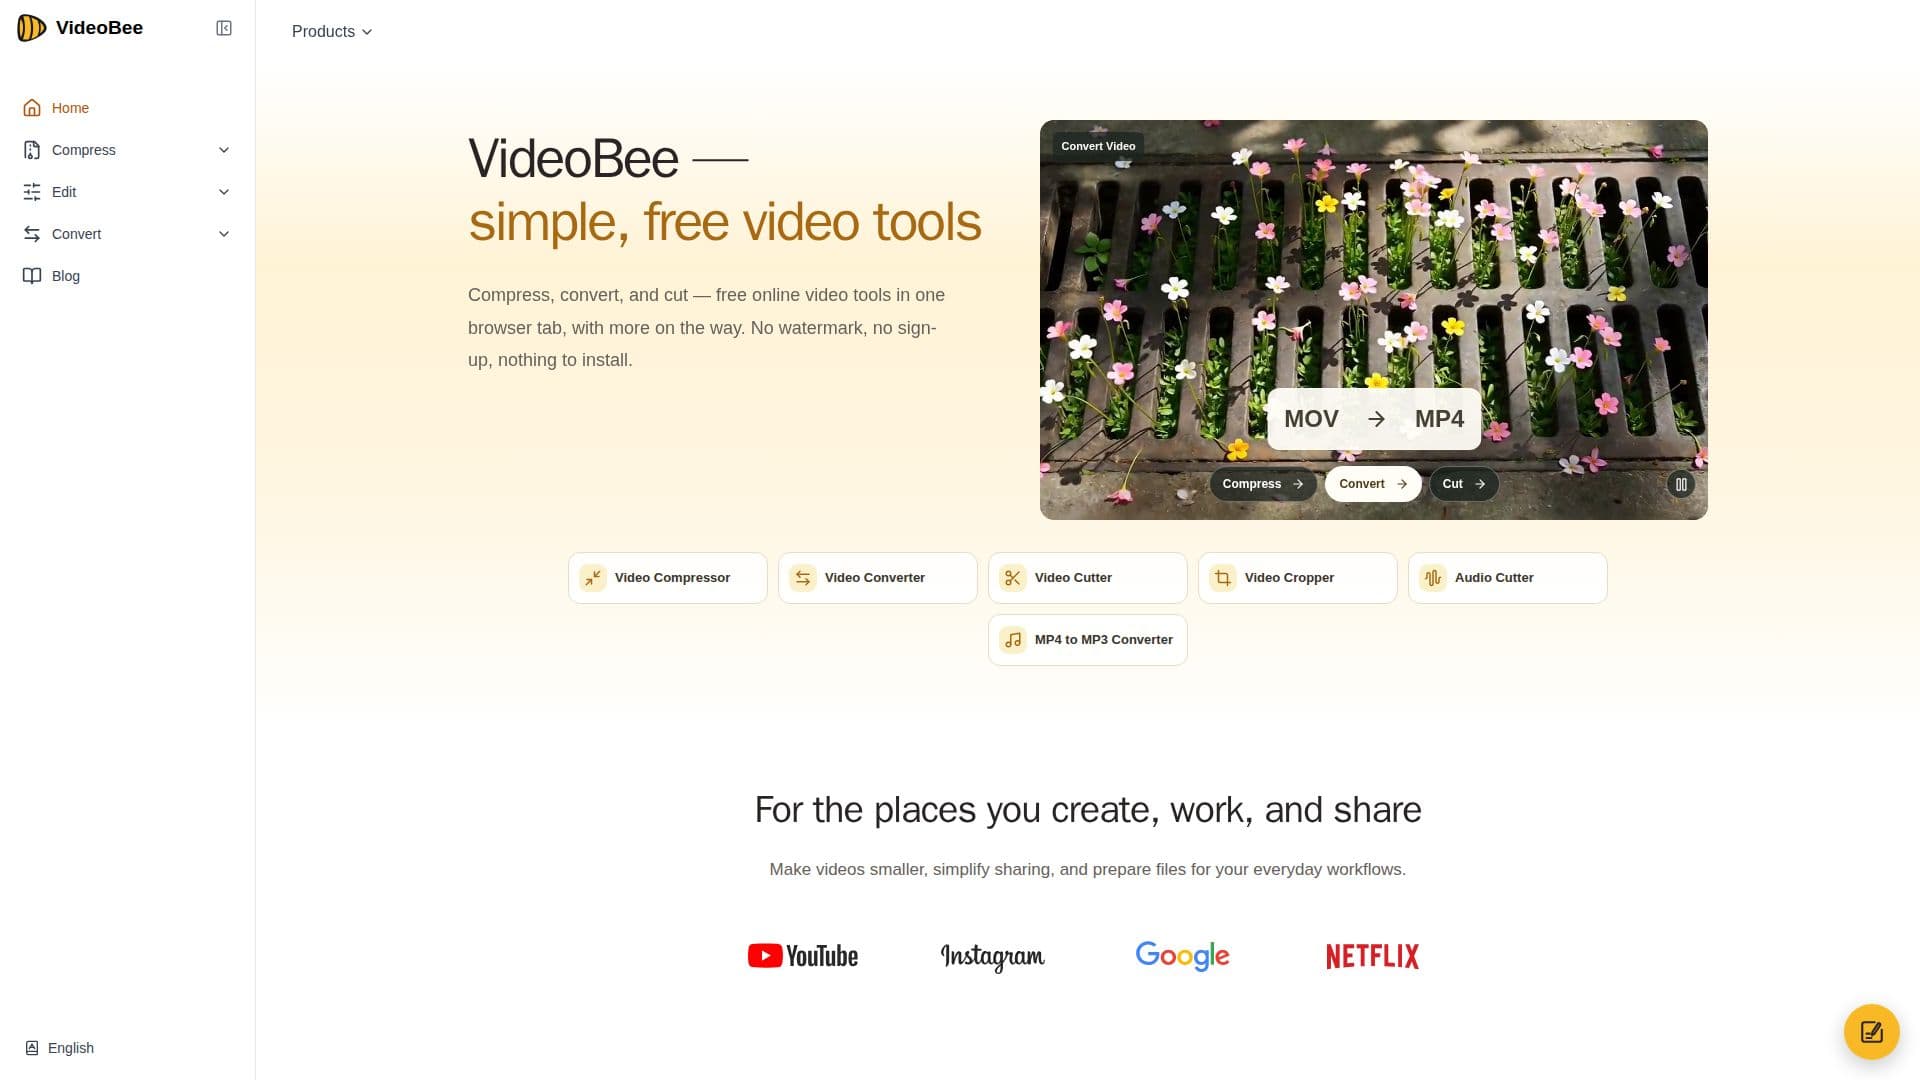Viewport: 1920px width, 1080px height.
Task: Click the Video Compressor shrink icon
Action: 593,578
